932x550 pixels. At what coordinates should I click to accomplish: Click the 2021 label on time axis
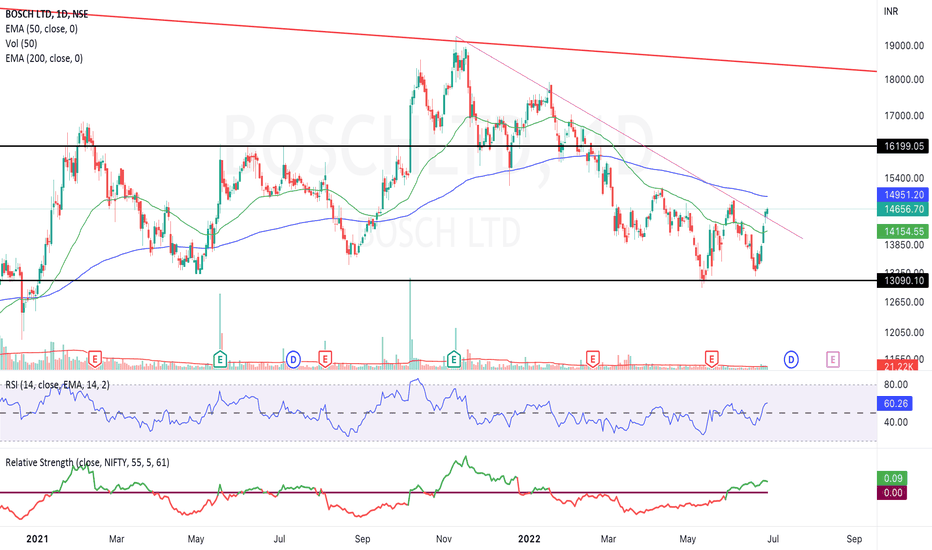37,539
